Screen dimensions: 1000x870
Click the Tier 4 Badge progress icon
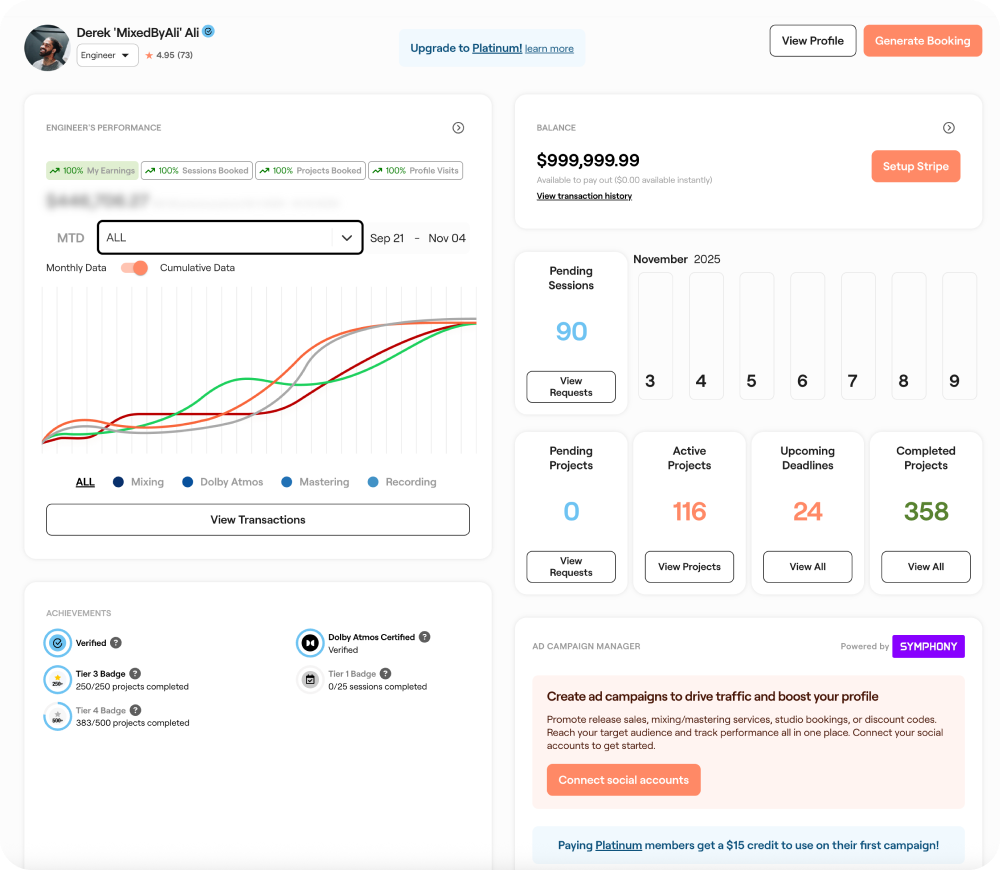[58, 716]
